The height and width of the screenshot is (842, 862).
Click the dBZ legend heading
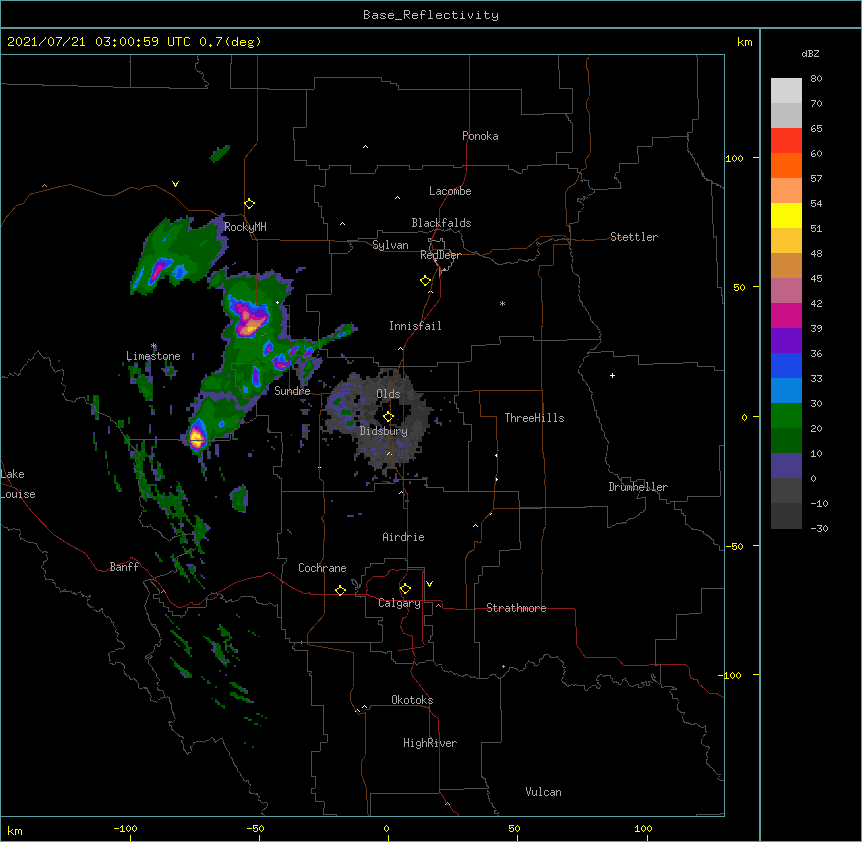810,53
